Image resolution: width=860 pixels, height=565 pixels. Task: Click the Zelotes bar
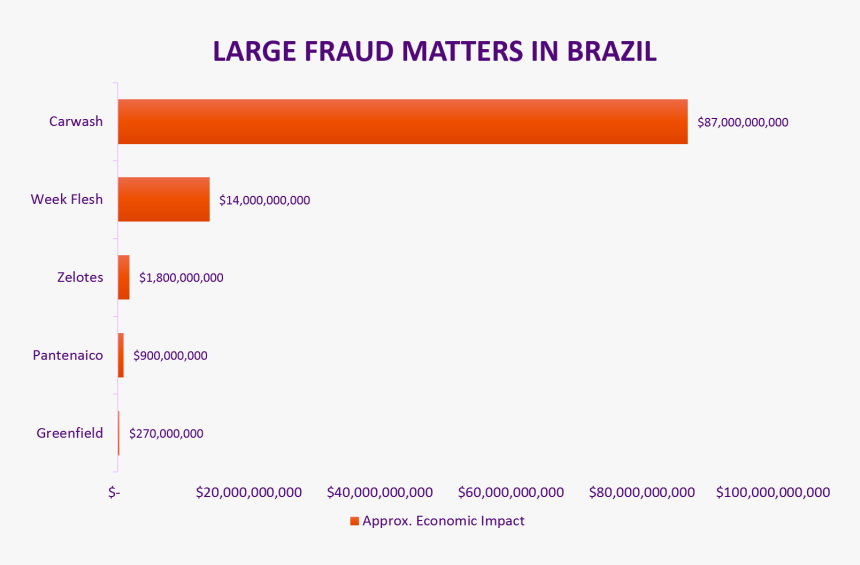point(124,277)
